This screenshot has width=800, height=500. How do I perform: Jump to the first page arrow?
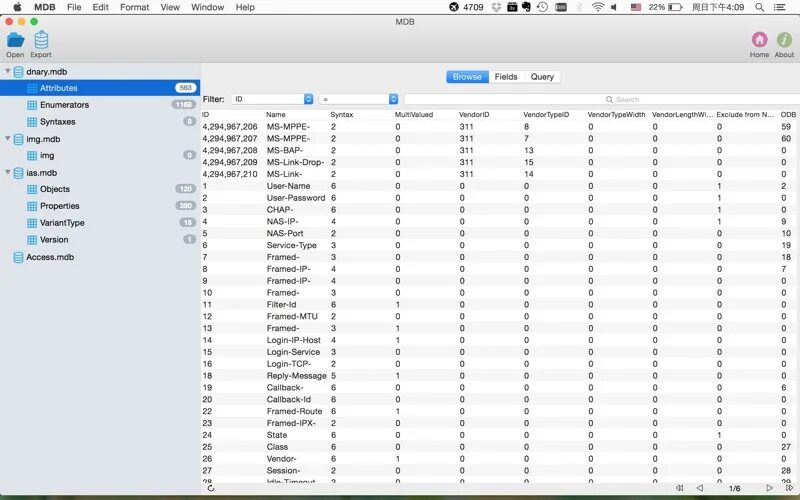[x=680, y=488]
